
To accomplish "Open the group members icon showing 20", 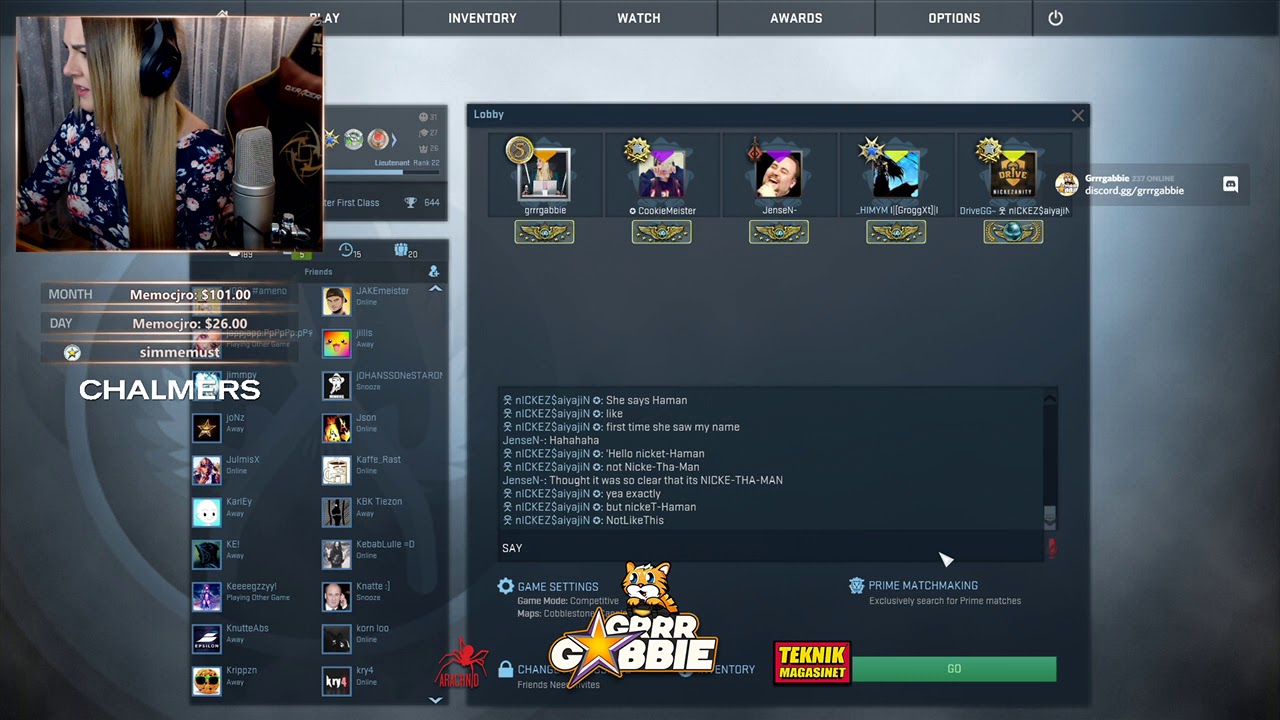I will [x=401, y=250].
